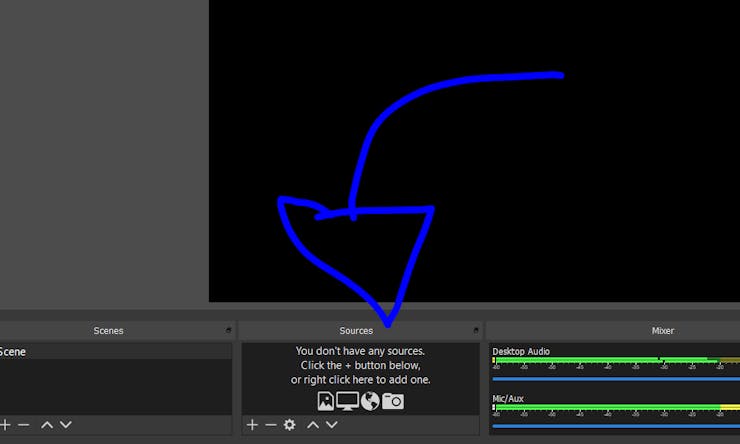The width and height of the screenshot is (740, 444).
Task: Pop out the Scenes dock panel
Action: click(x=228, y=330)
